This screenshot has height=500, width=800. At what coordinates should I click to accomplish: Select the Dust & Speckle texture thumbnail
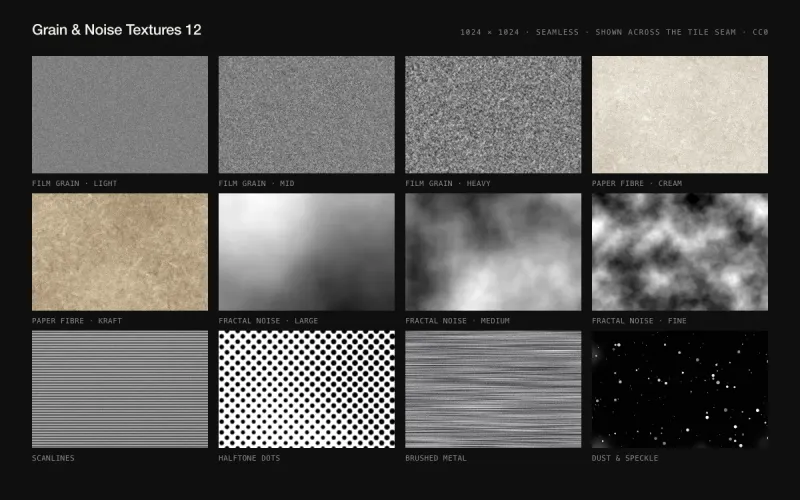coord(680,389)
